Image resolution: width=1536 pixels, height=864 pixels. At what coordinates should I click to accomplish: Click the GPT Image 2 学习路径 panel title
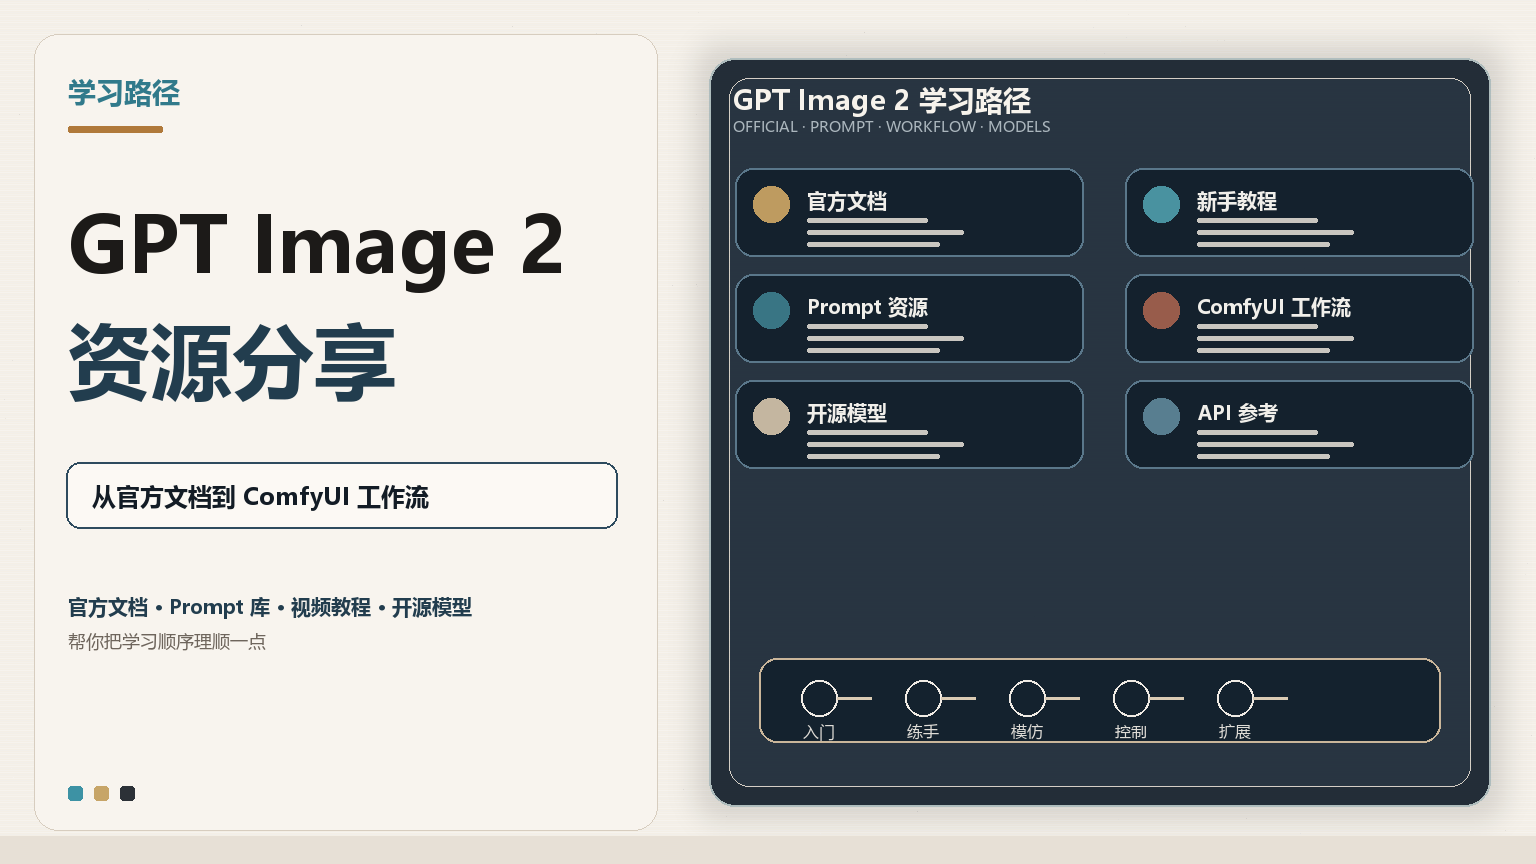point(881,100)
